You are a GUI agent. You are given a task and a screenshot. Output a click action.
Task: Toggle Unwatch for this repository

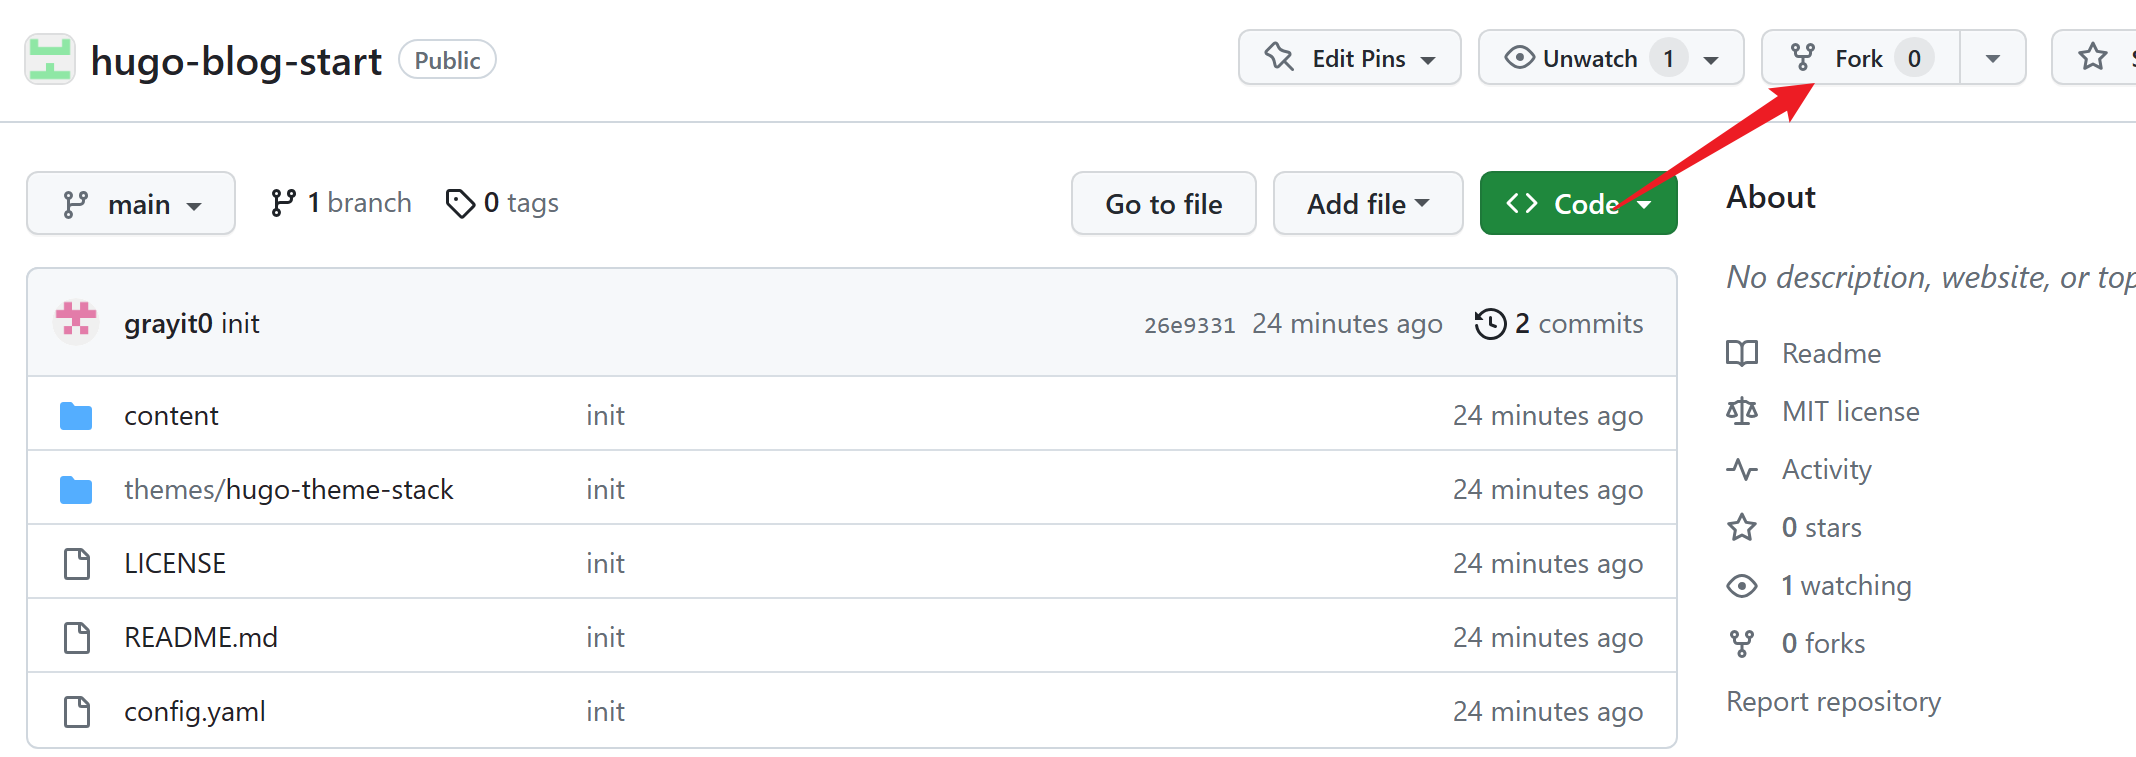point(1572,59)
